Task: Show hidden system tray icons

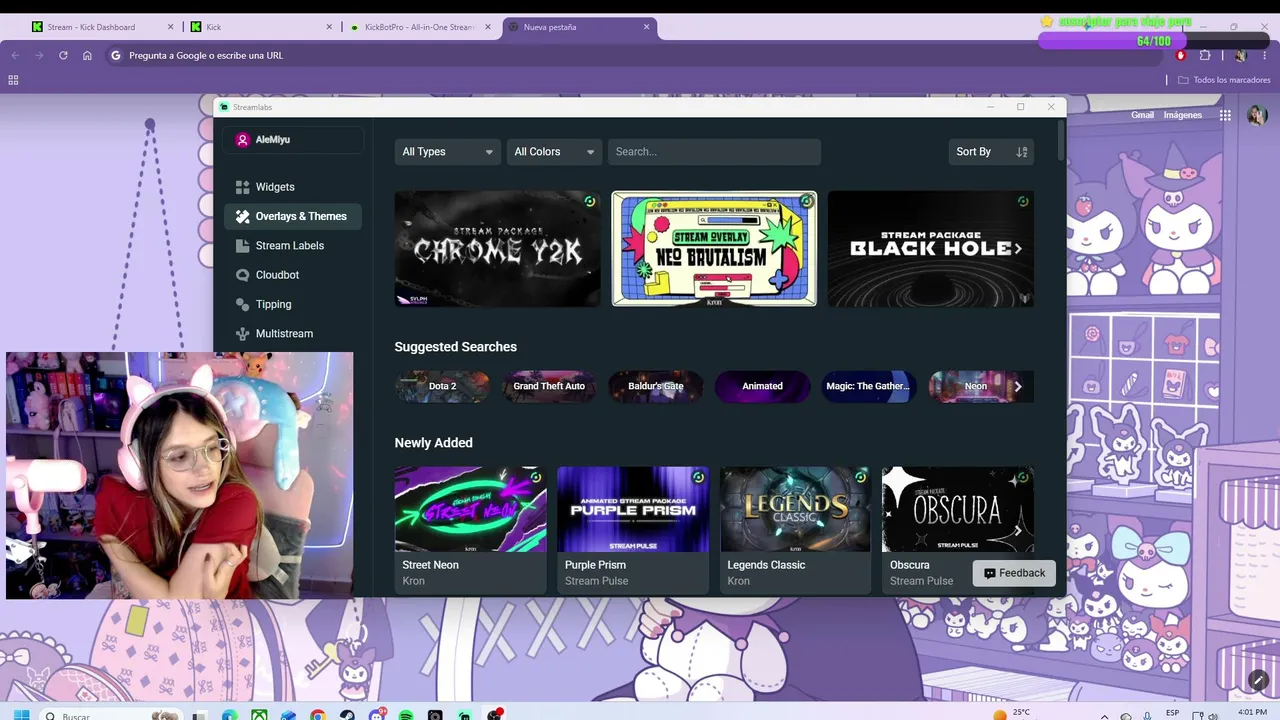Action: click(1106, 716)
